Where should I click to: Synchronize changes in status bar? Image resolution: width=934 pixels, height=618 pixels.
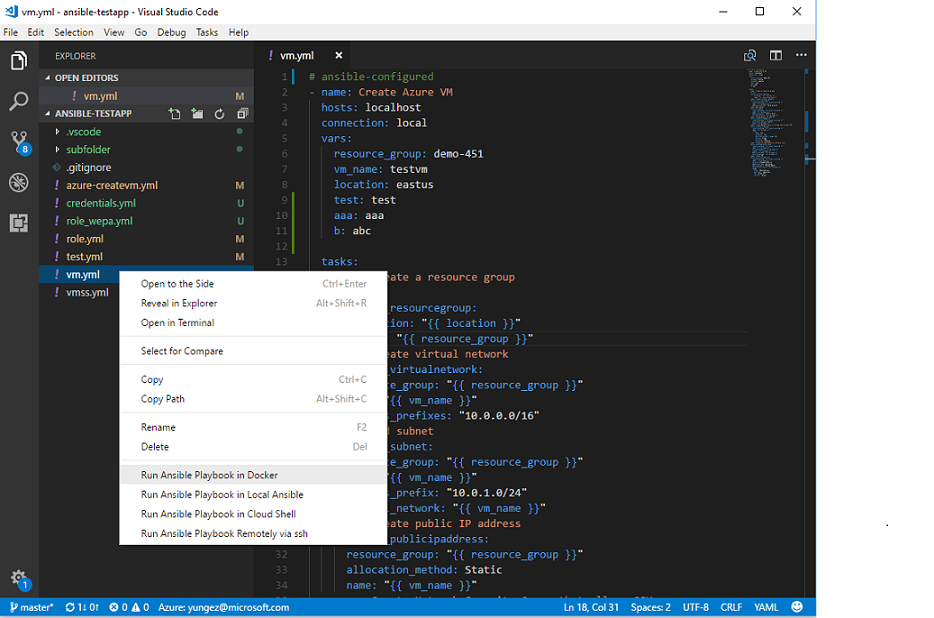(82, 607)
